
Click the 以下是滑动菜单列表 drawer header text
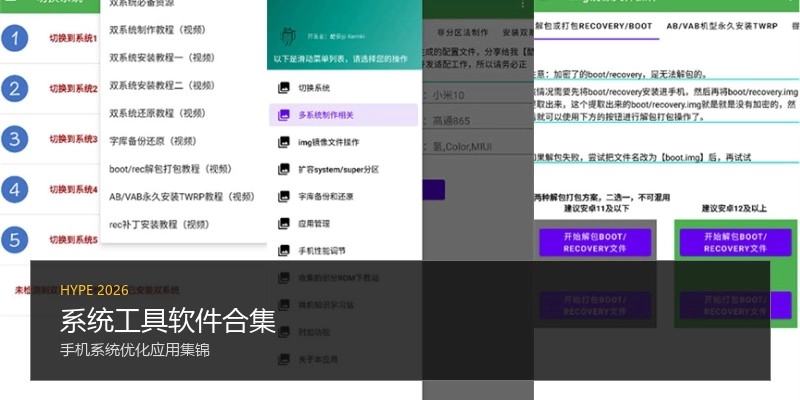pos(341,59)
